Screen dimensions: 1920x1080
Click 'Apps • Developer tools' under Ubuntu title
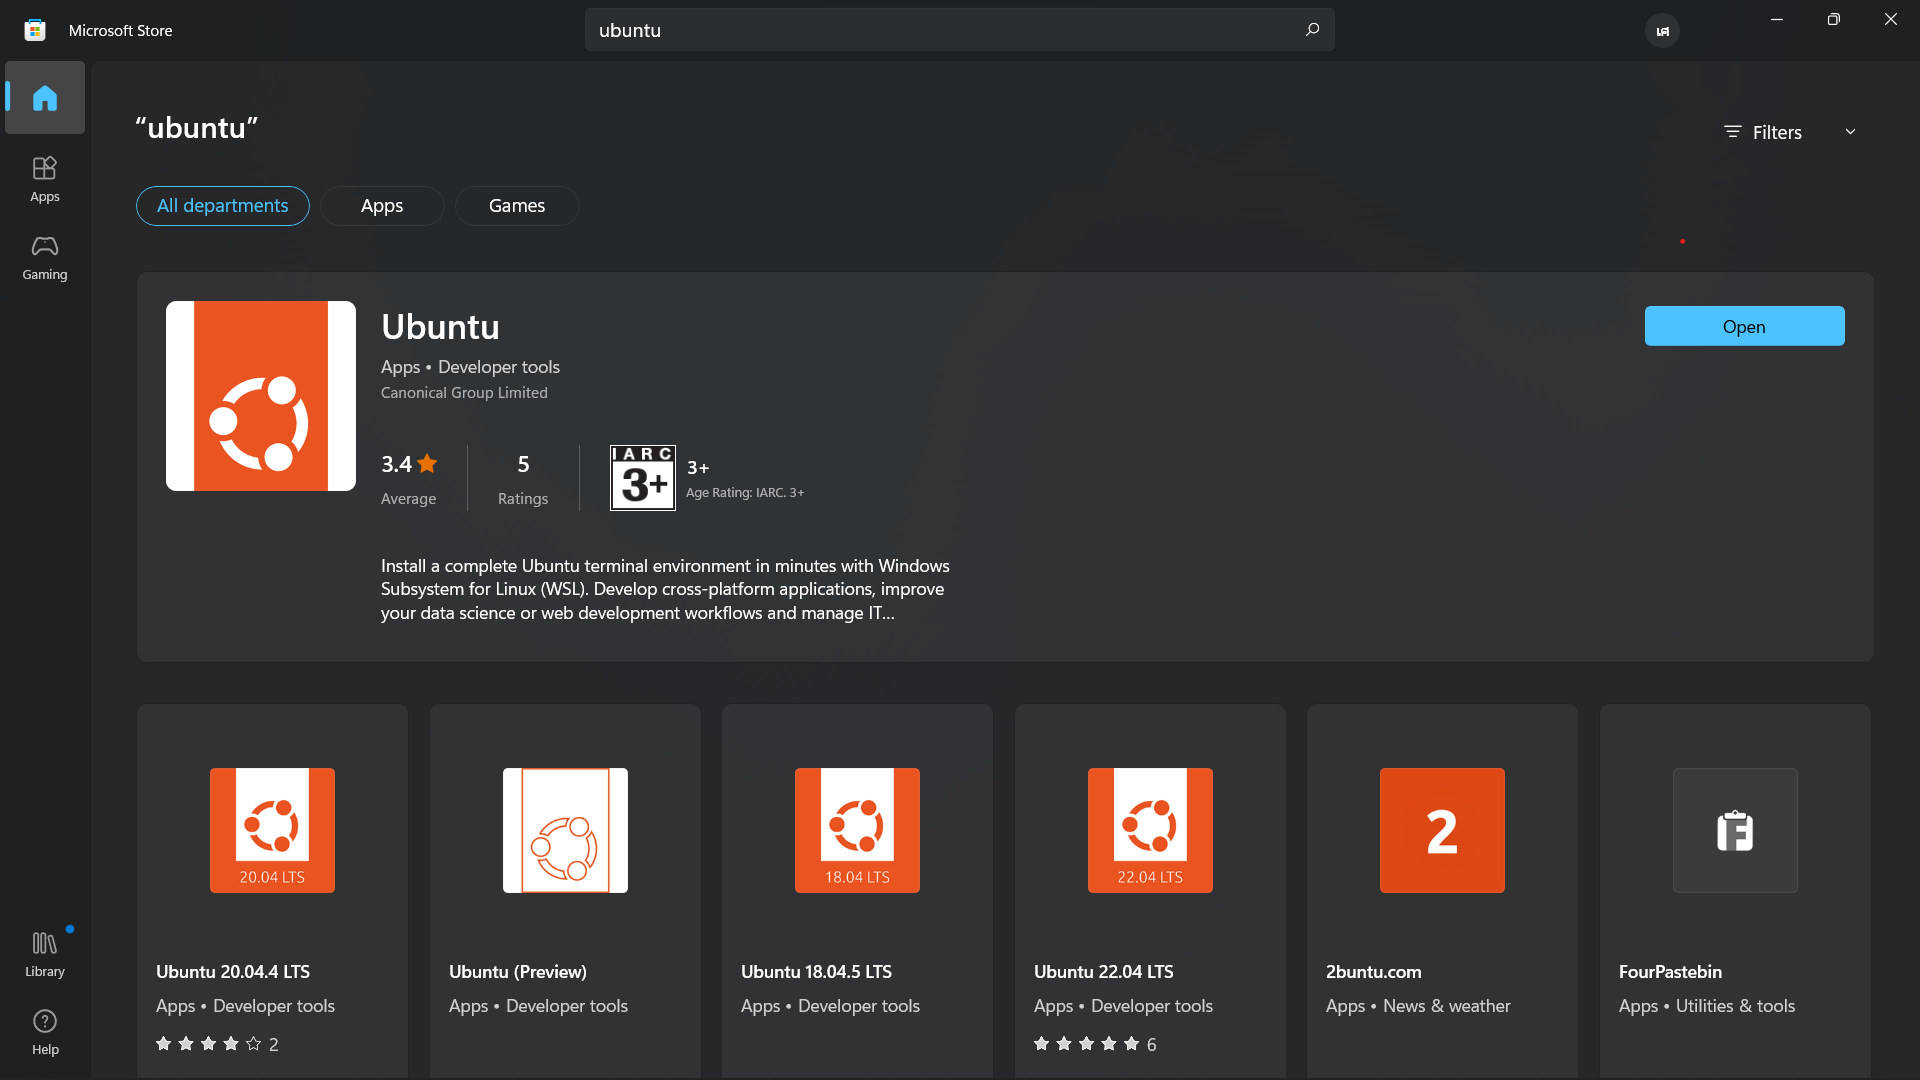[470, 367]
